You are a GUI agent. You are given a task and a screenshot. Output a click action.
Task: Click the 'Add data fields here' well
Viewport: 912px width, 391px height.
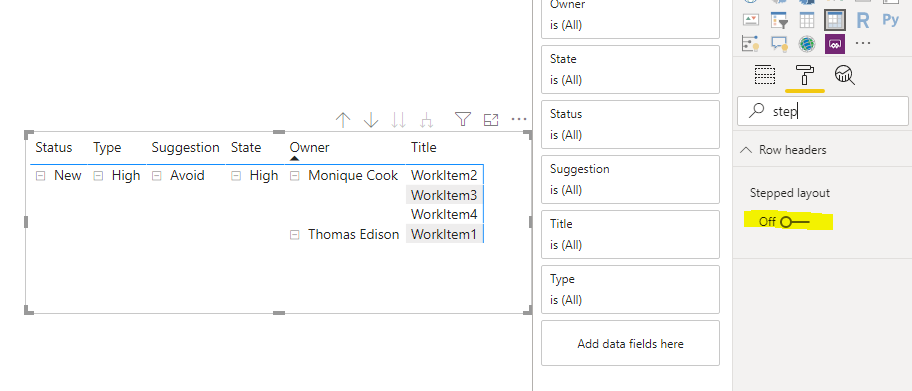pyautogui.click(x=630, y=343)
